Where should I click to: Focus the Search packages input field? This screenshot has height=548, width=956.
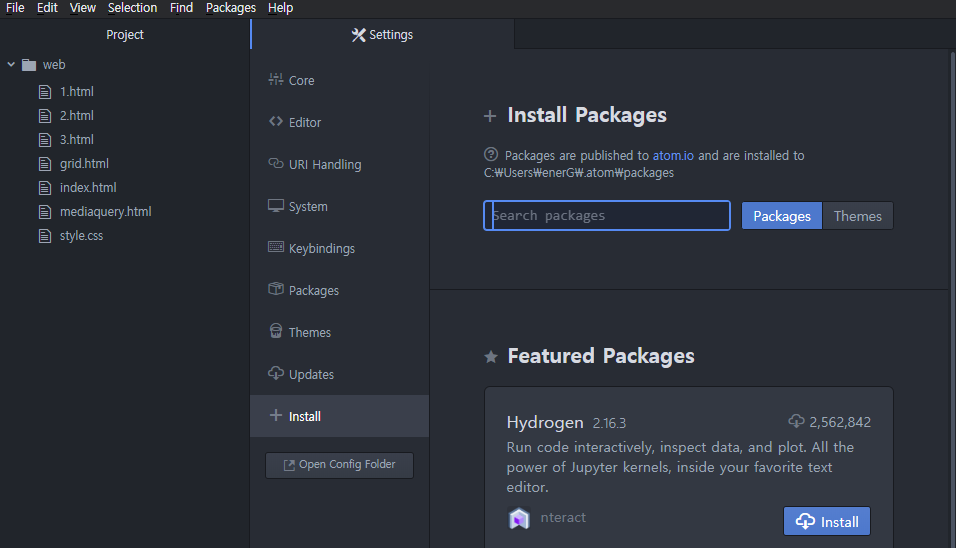click(607, 216)
